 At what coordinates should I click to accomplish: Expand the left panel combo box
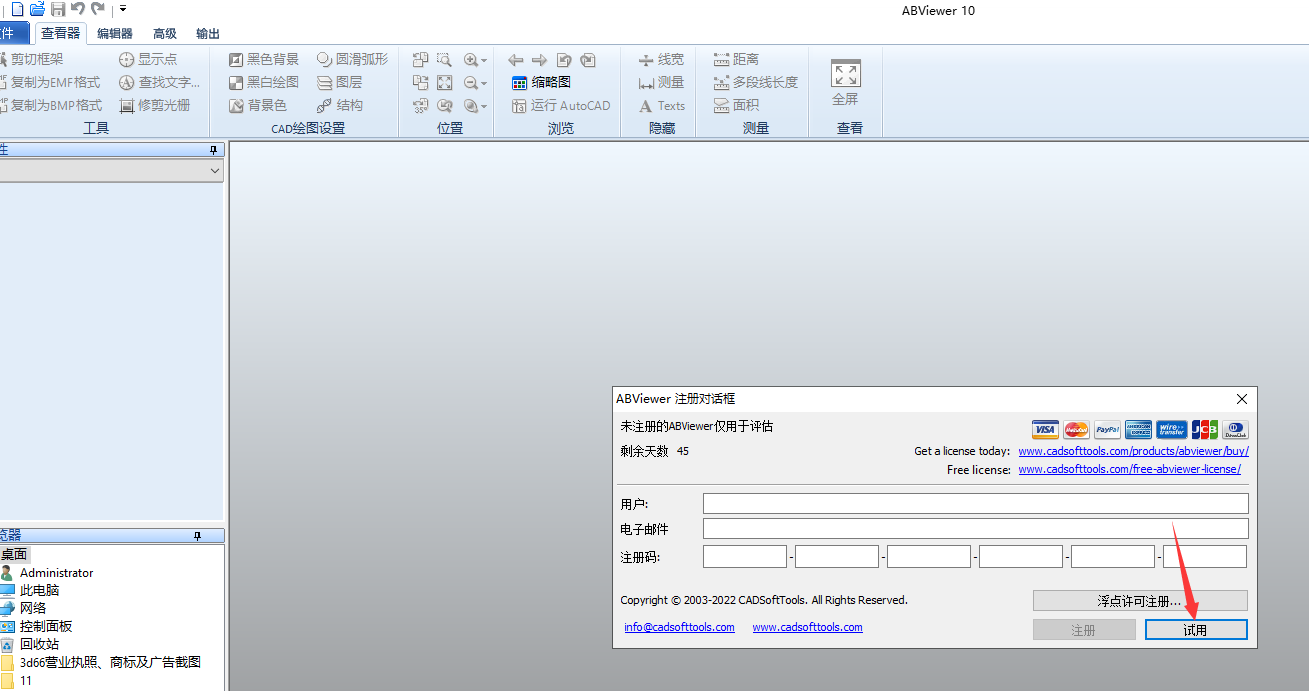tap(215, 170)
